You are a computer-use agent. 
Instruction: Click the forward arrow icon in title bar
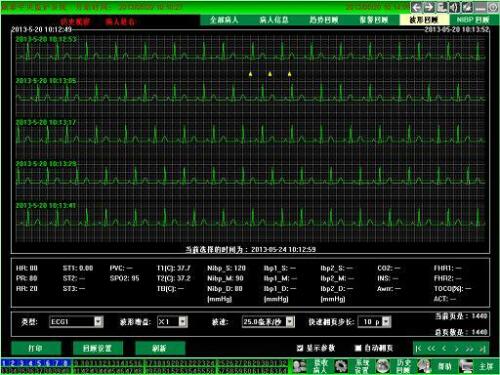click(x=429, y=7)
